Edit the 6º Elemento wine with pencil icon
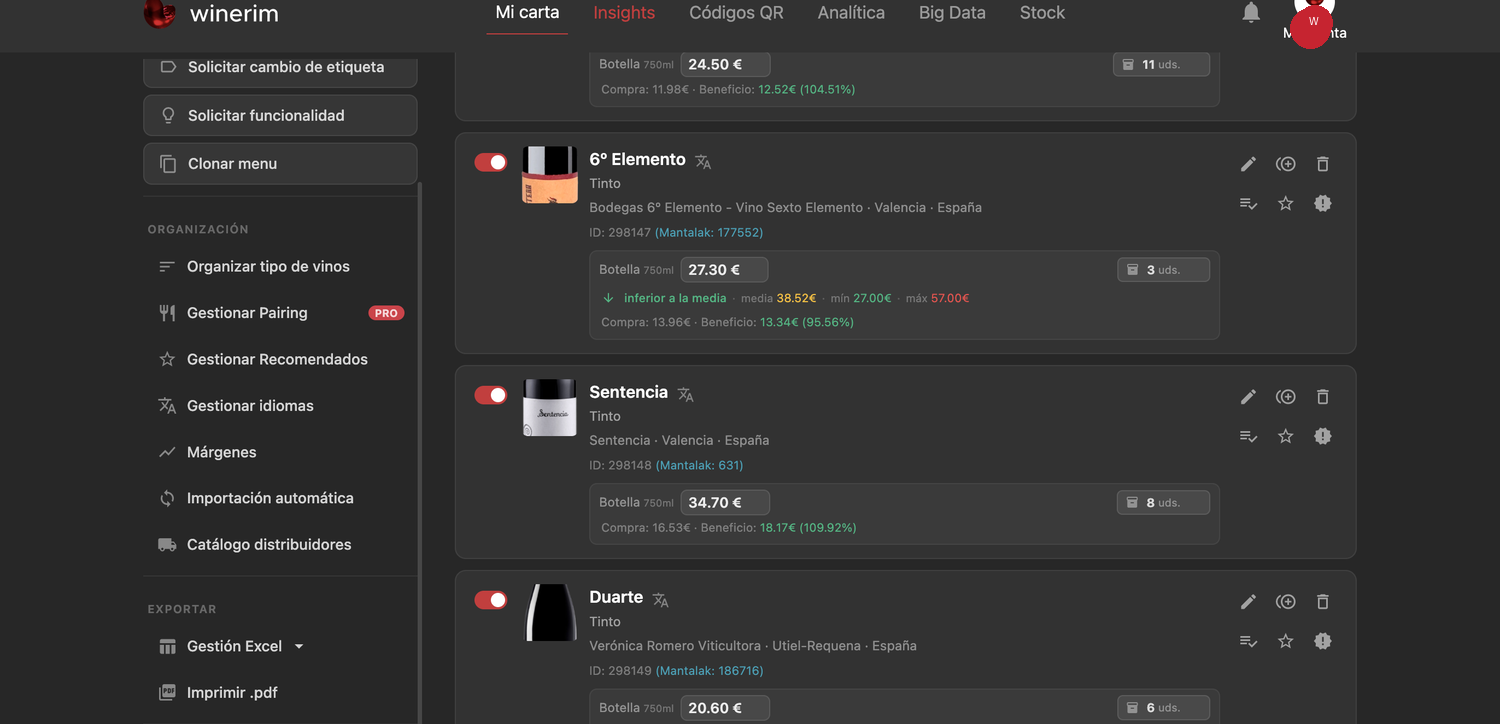 (1248, 164)
